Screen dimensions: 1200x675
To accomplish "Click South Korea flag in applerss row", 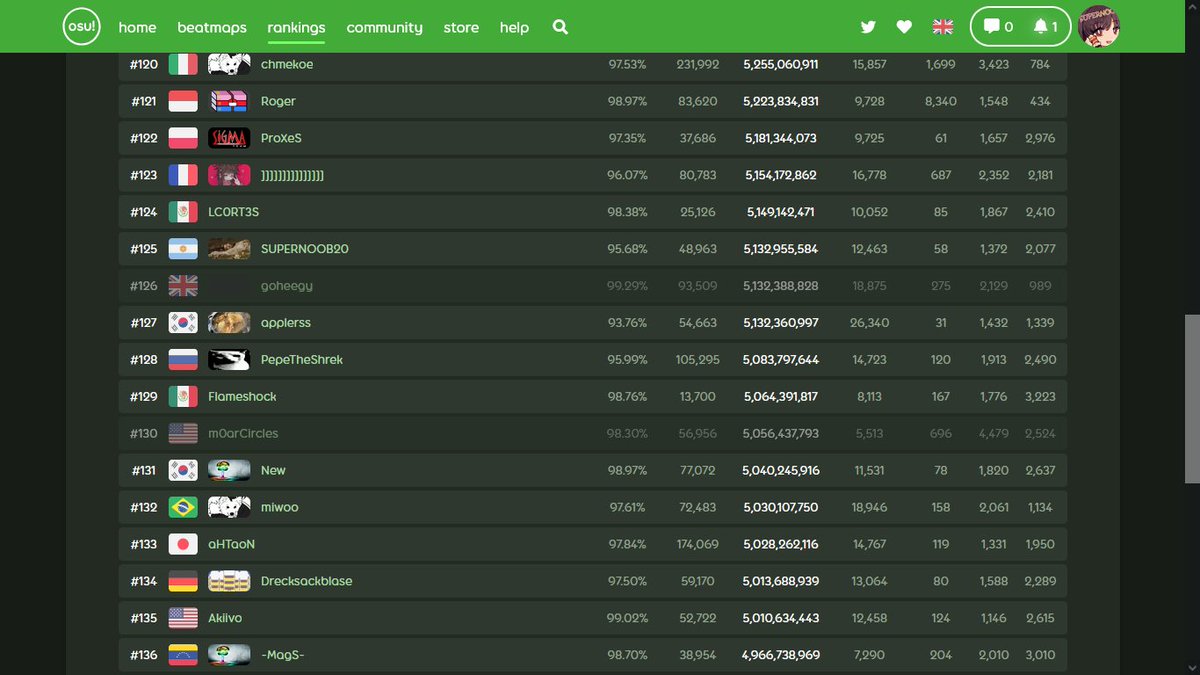I will (x=183, y=323).
